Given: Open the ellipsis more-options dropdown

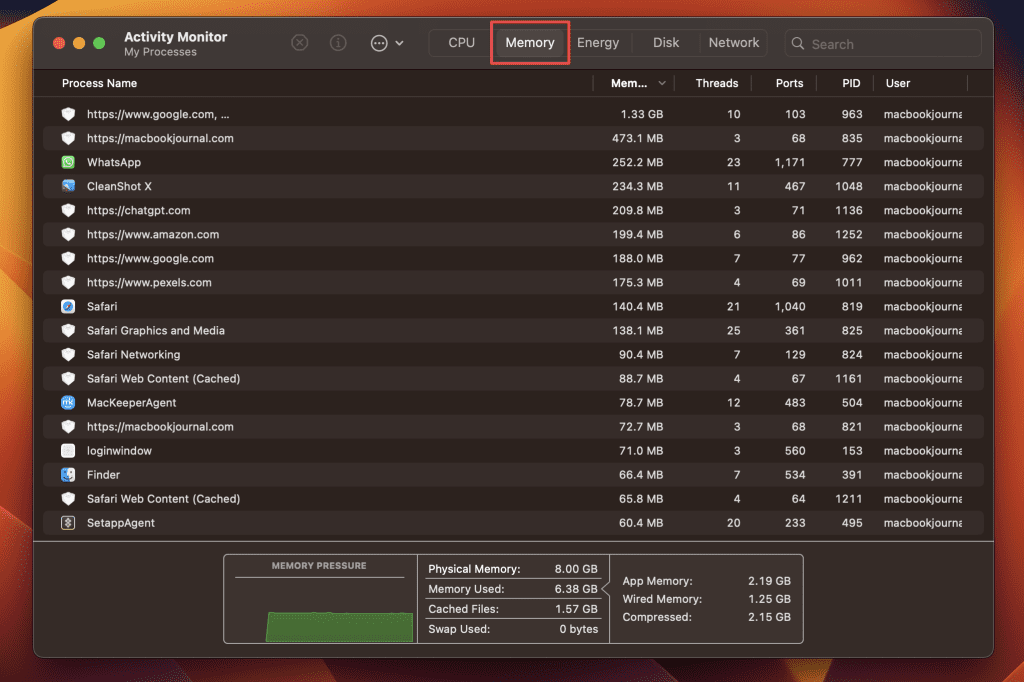Looking at the screenshot, I should (x=386, y=43).
